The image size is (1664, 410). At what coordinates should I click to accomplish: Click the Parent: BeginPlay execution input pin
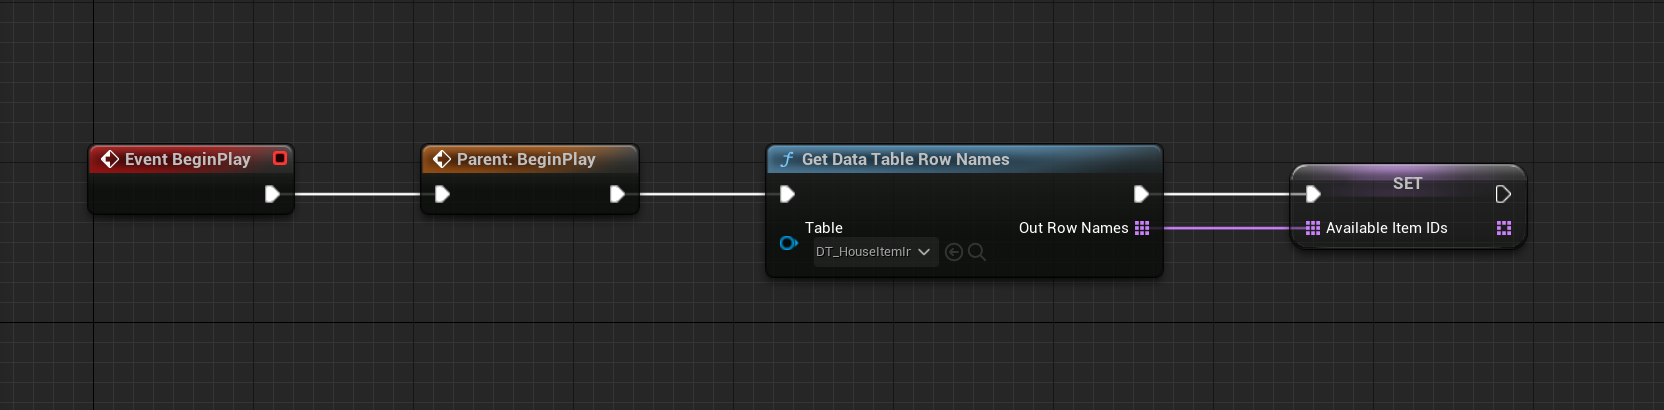point(442,194)
